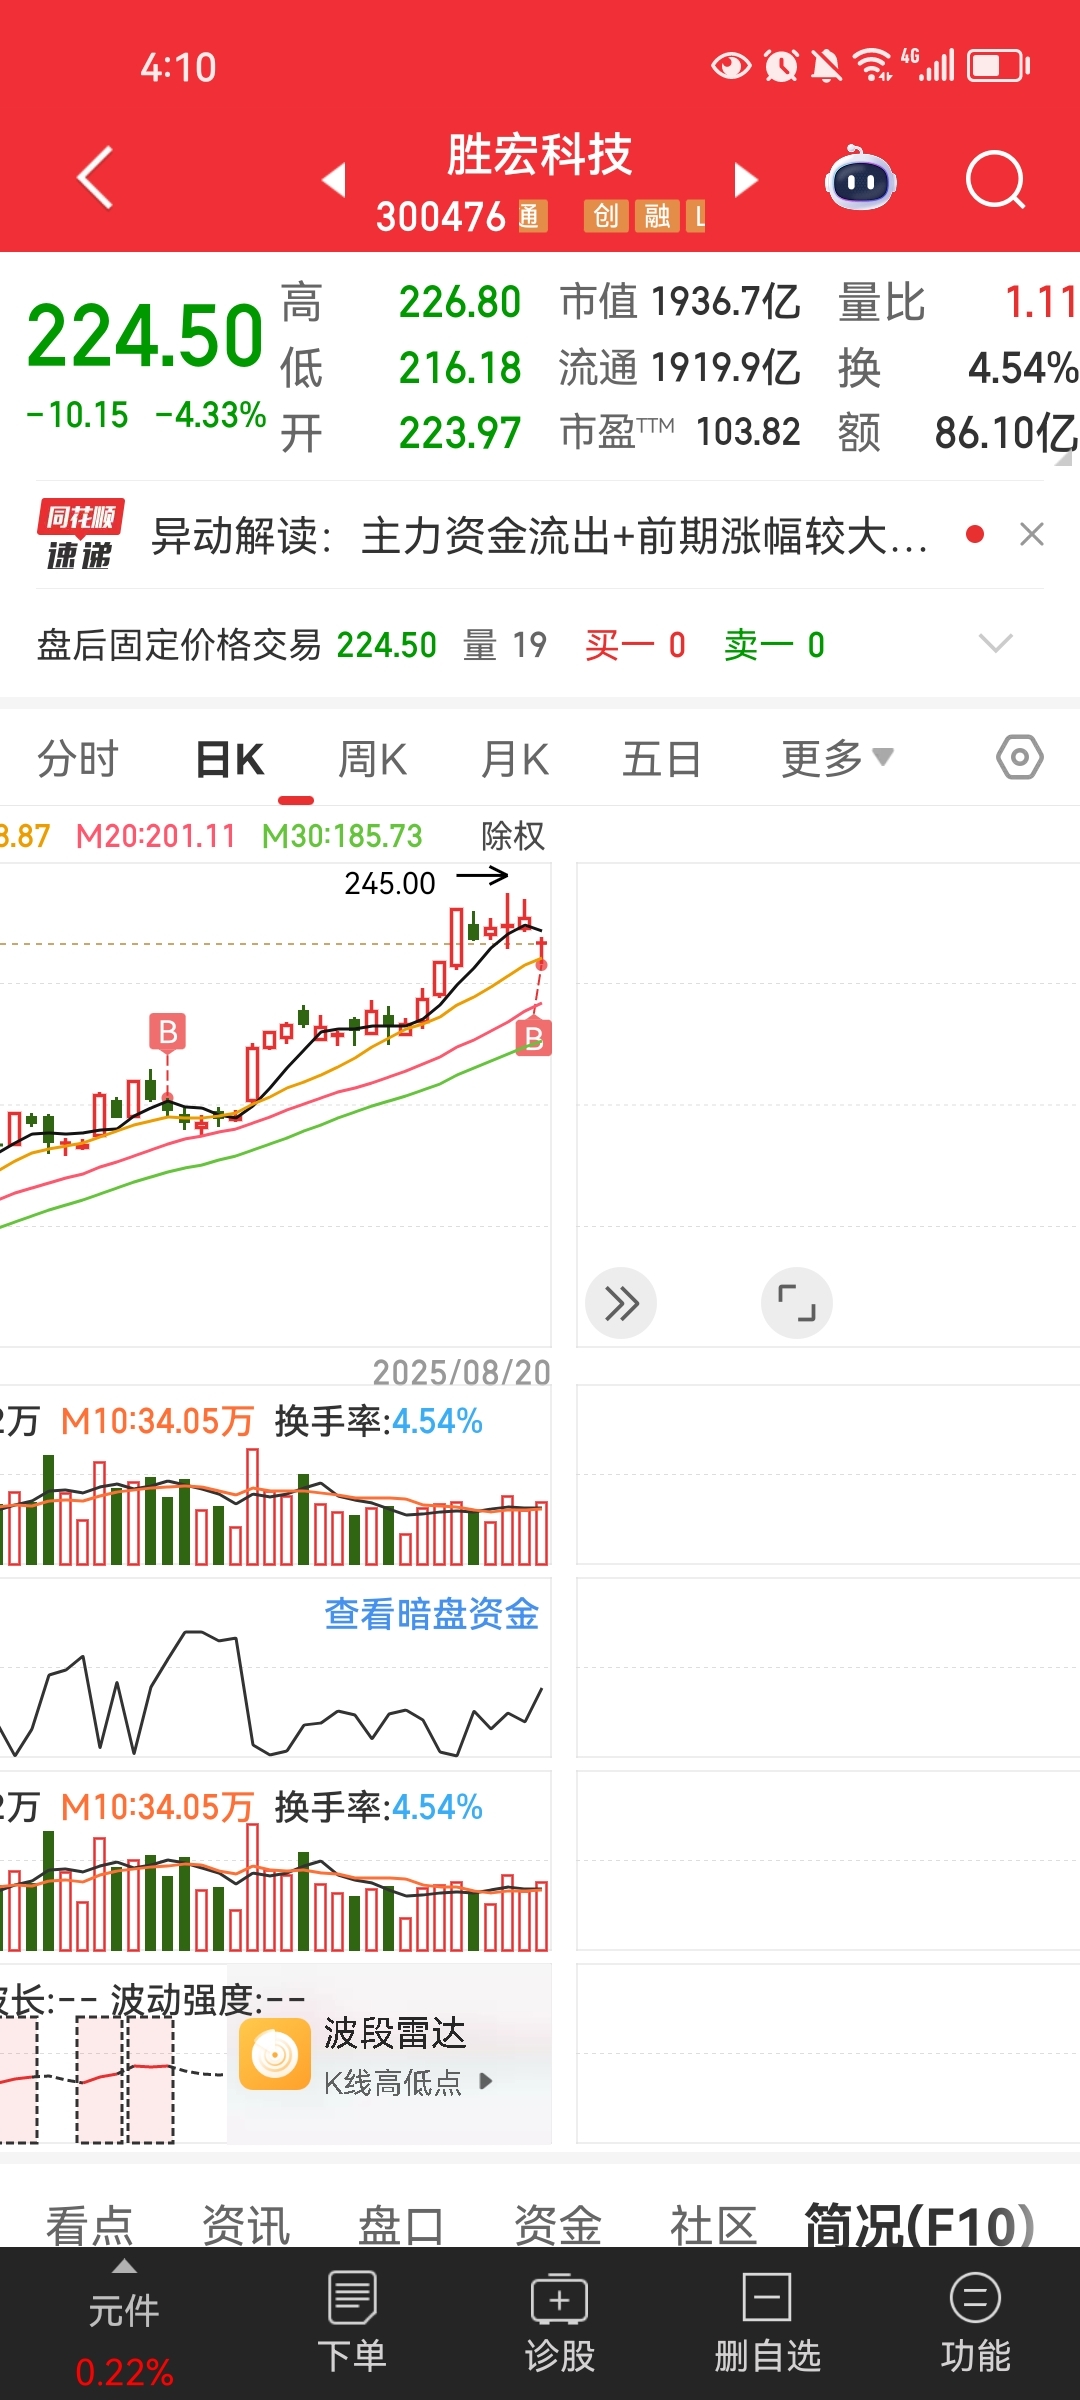Dismiss the 异动解读 news banner
1080x2400 pixels.
(1032, 535)
